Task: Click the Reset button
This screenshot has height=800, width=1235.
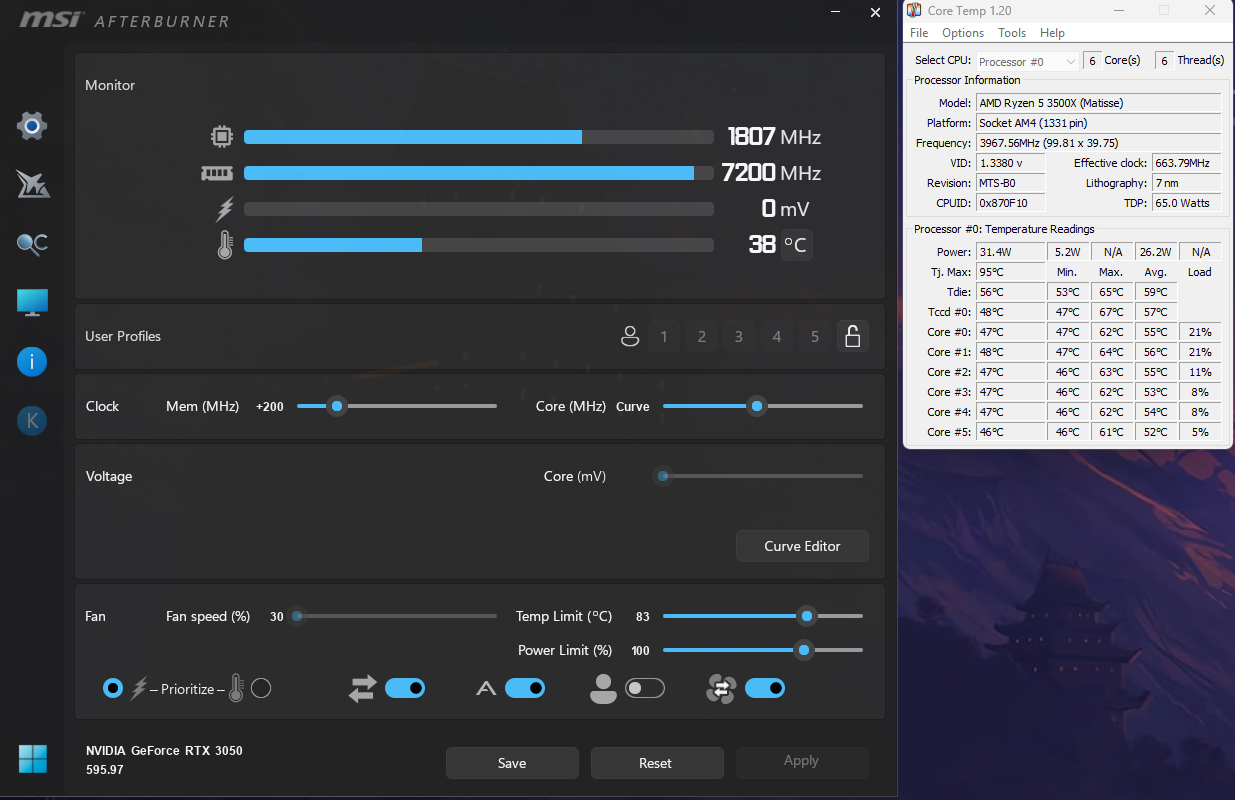Action: 656,763
